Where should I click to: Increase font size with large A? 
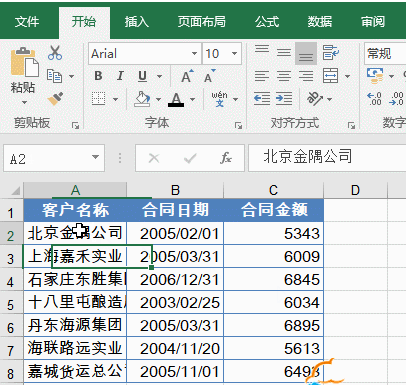pyautogui.click(x=187, y=76)
